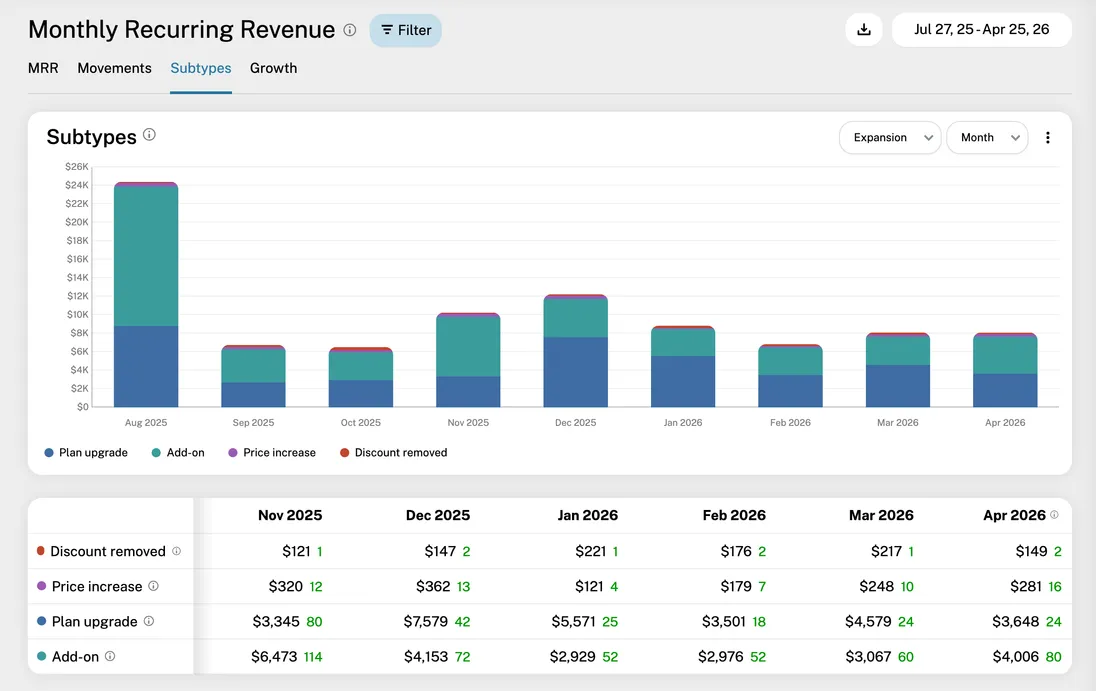Switch to the Movements tab
The image size is (1096, 691).
coord(115,68)
